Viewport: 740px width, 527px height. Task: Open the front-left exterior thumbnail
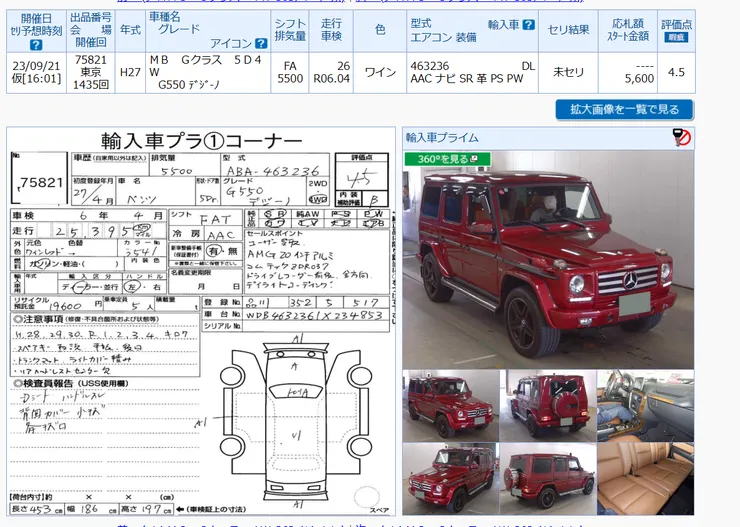(x=451, y=478)
